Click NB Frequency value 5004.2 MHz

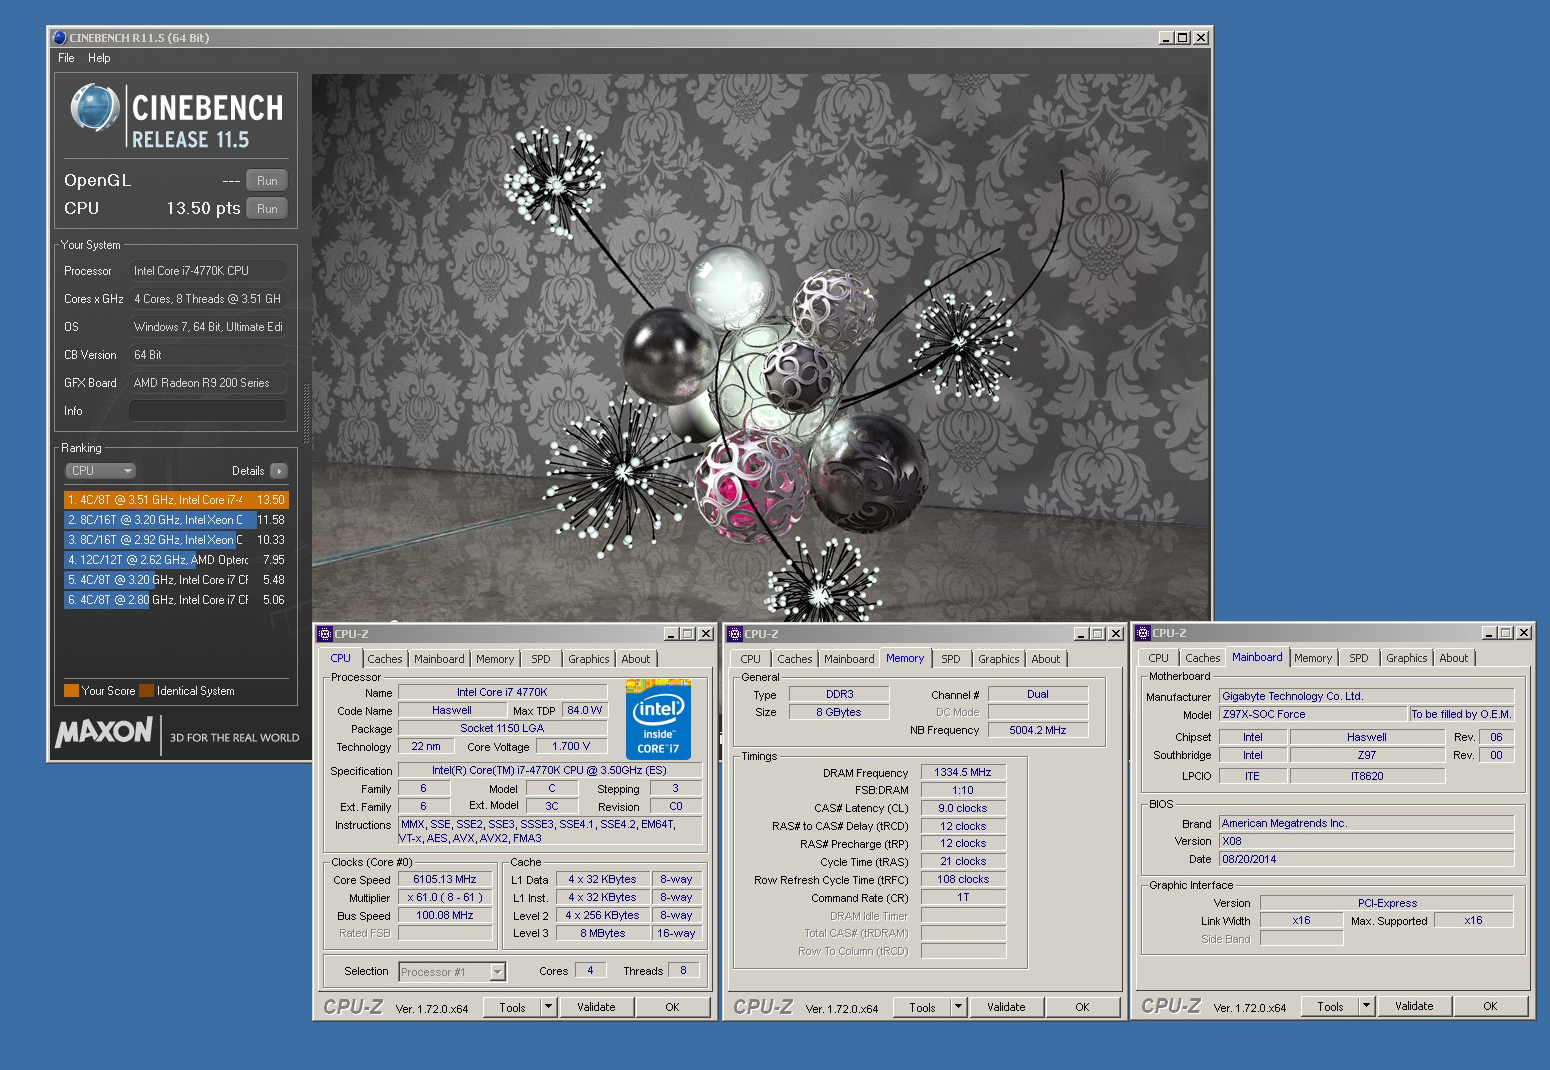point(1038,731)
